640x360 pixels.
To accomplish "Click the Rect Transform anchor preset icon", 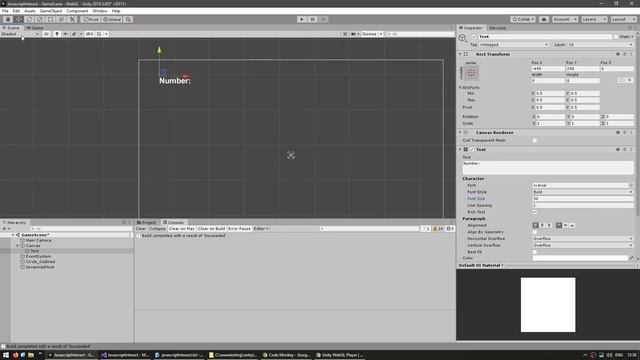I will [x=471, y=73].
